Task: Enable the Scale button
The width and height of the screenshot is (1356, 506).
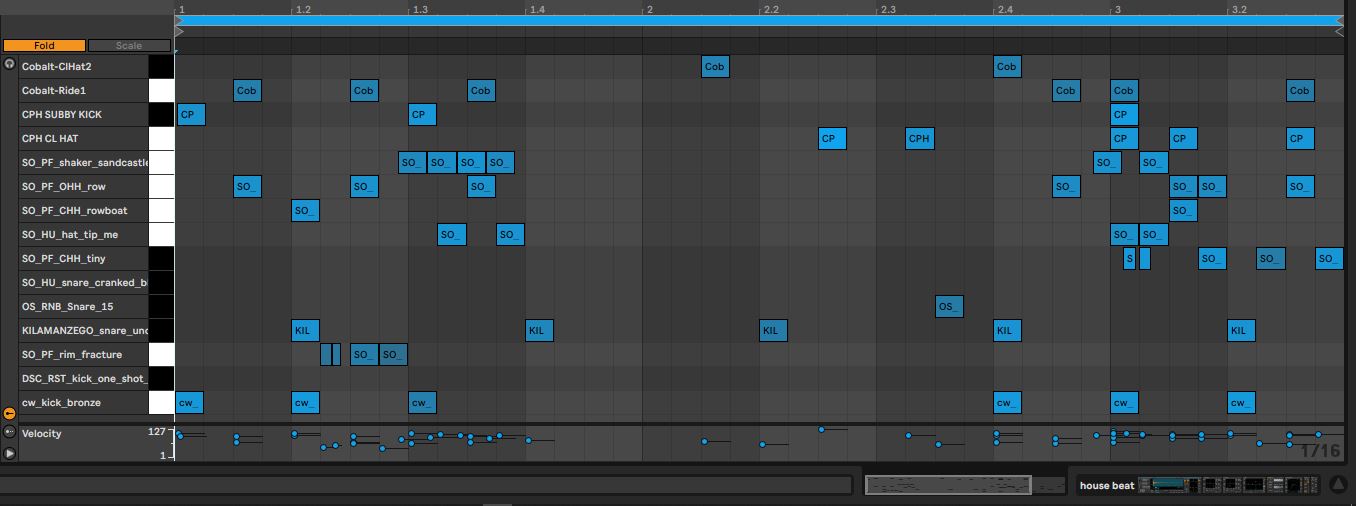Action: (129, 46)
